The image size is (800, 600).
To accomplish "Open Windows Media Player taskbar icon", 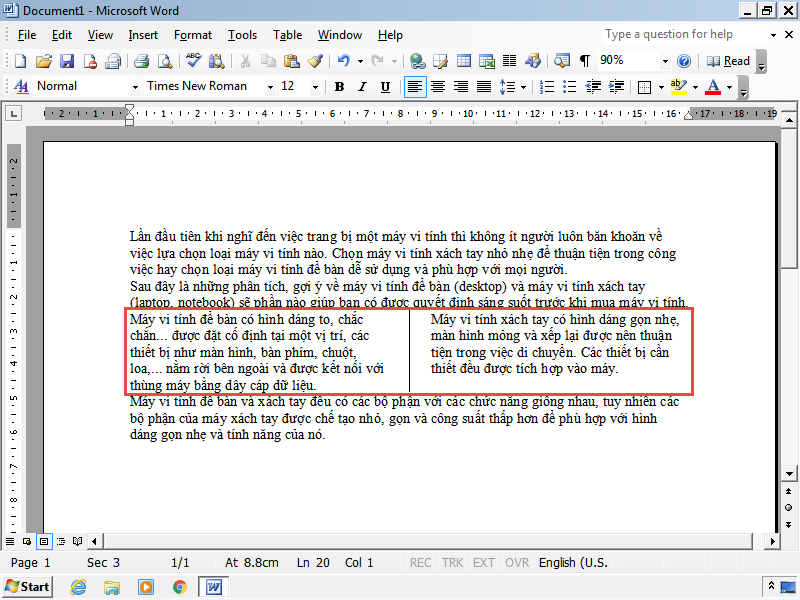I will click(x=146, y=587).
